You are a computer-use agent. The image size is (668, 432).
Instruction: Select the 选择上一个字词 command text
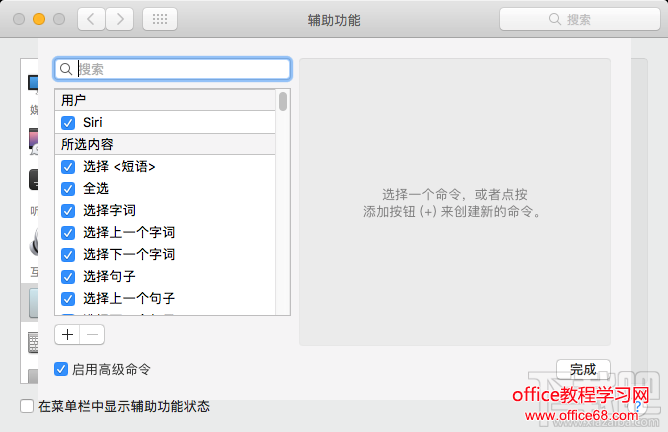[x=129, y=233]
